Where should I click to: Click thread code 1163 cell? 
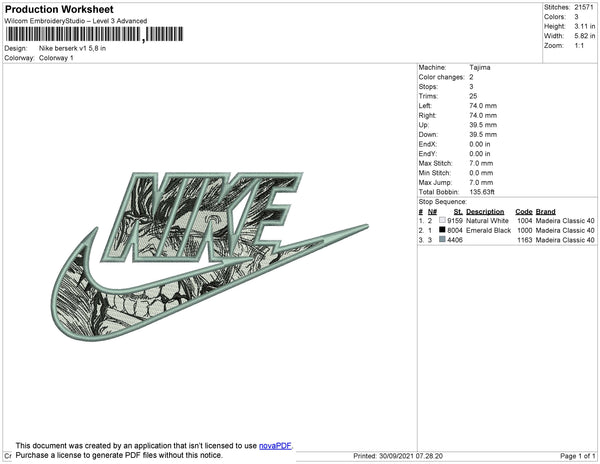click(524, 240)
